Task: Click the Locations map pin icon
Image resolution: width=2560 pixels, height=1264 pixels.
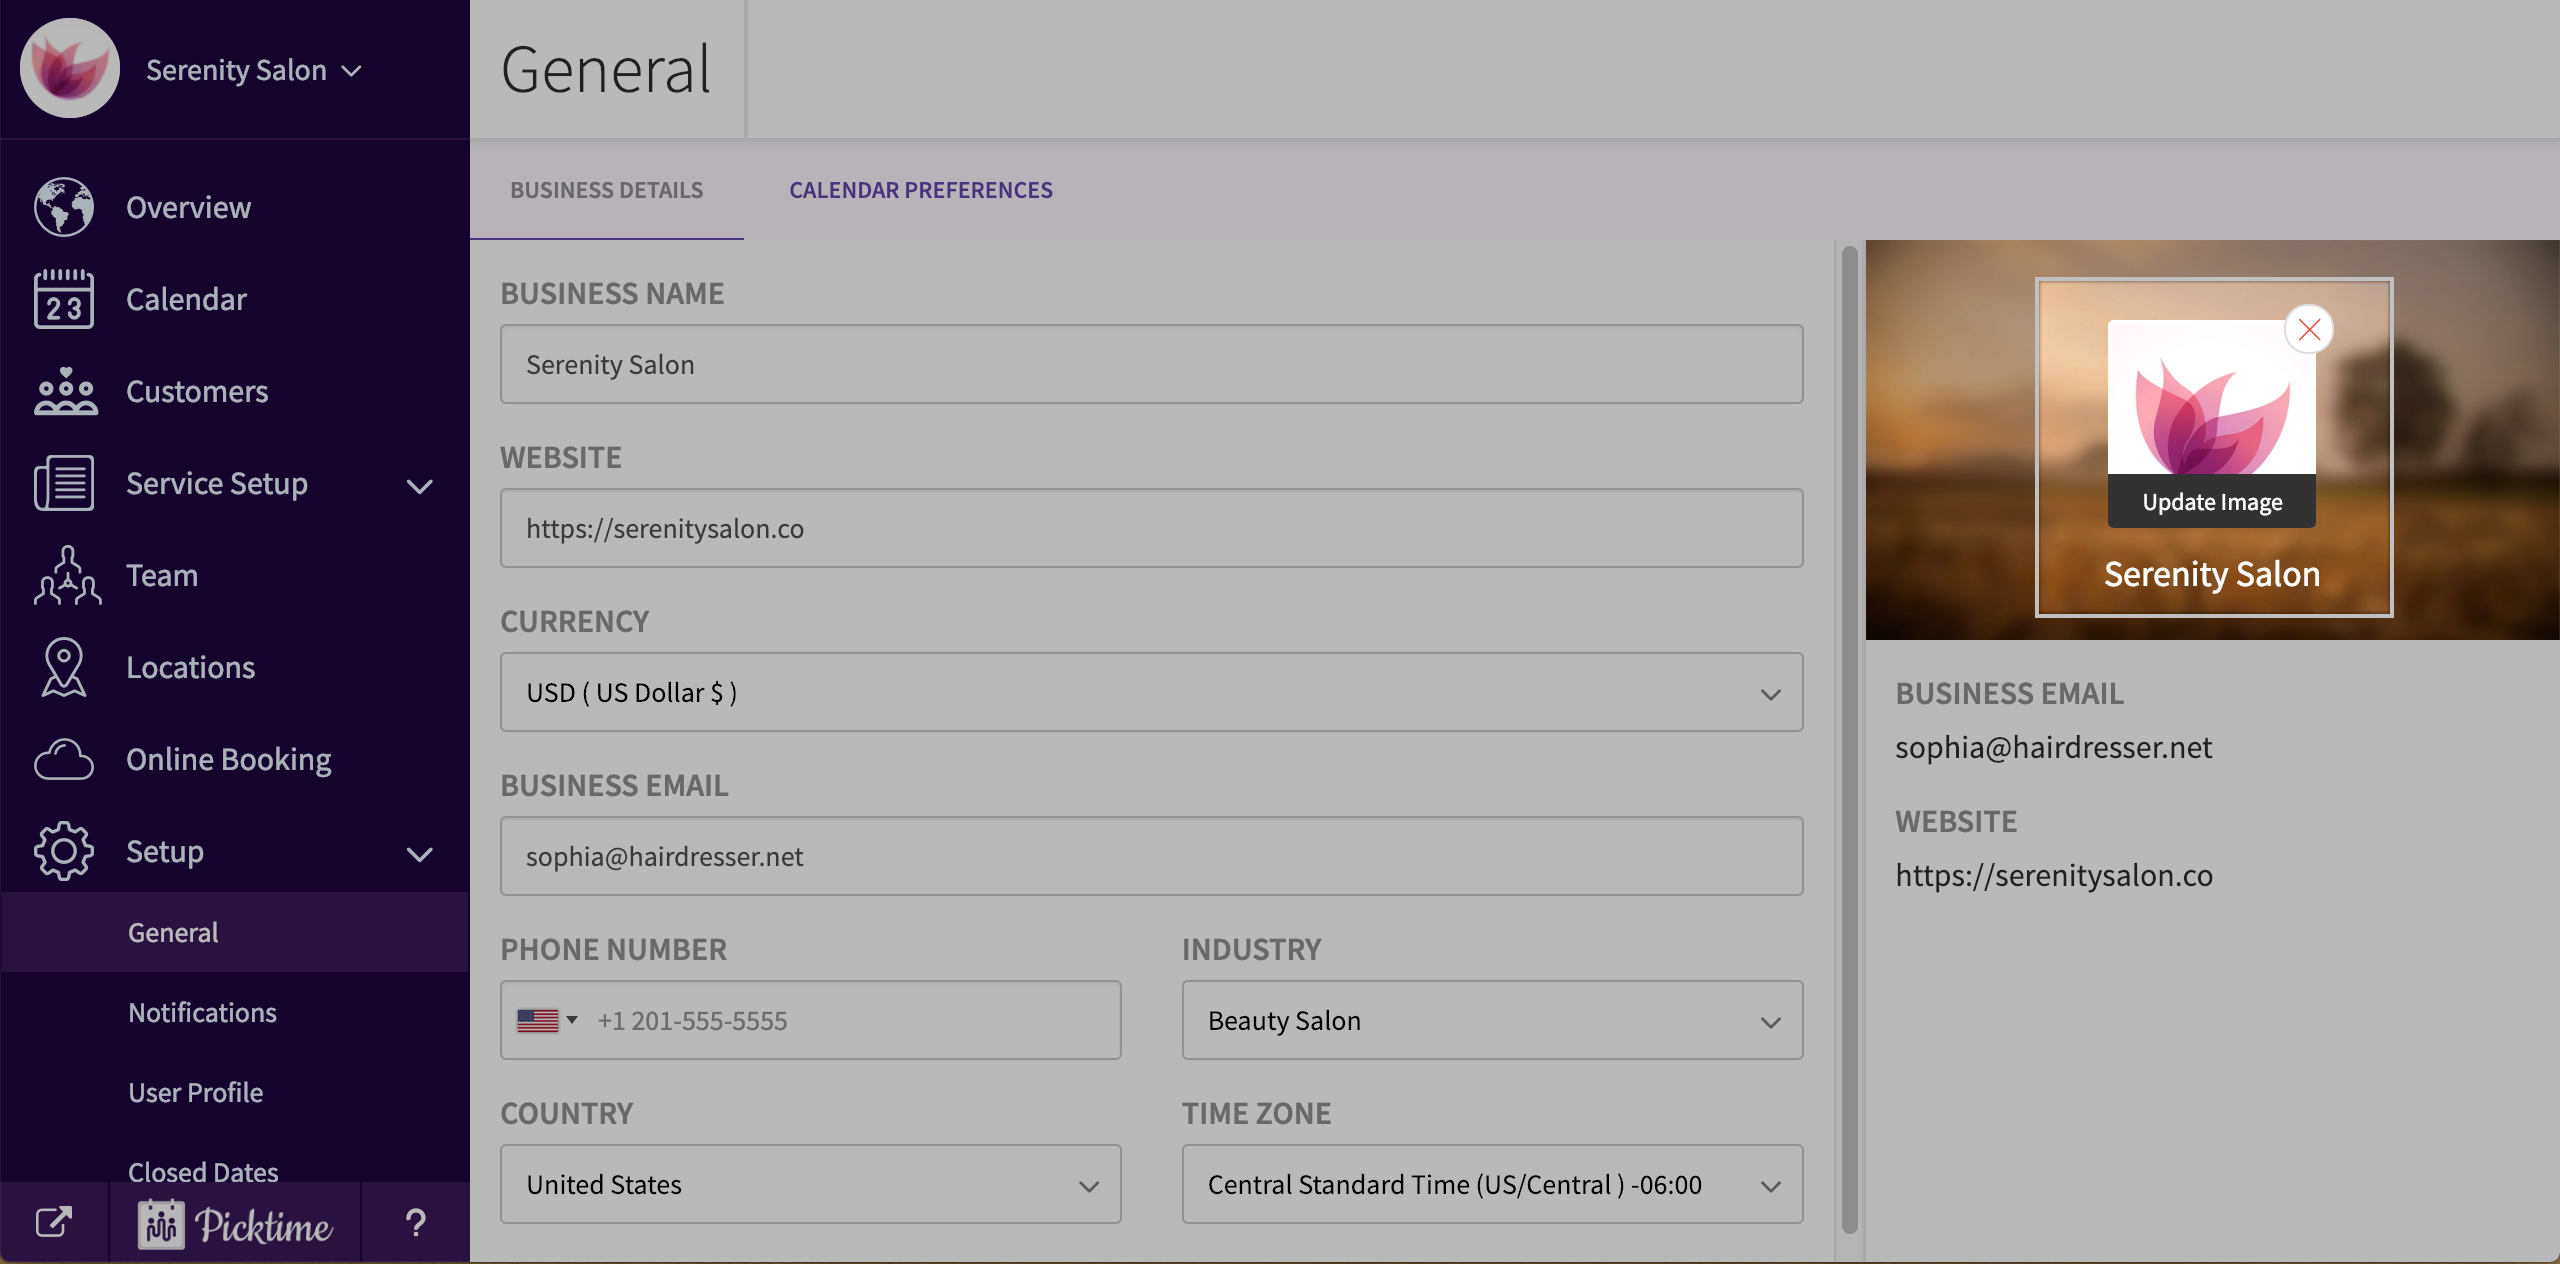Action: click(x=64, y=667)
